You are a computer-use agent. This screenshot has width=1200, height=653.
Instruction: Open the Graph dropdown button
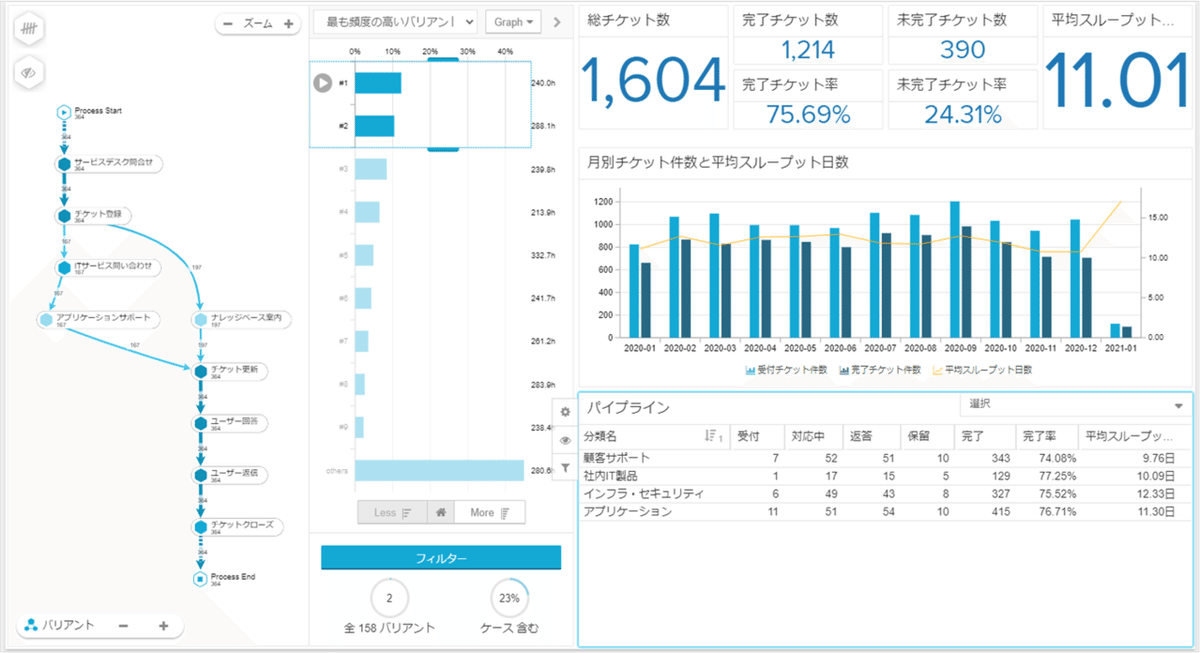click(512, 21)
